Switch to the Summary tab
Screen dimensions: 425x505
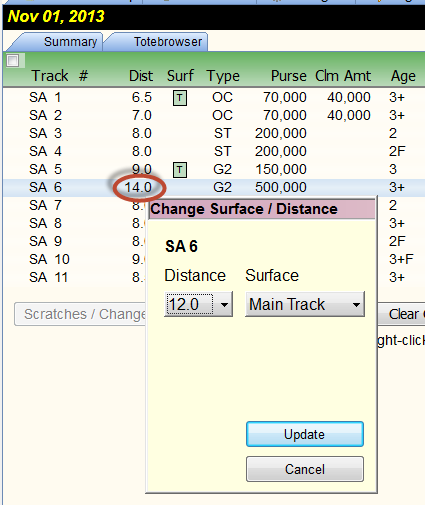[x=70, y=42]
